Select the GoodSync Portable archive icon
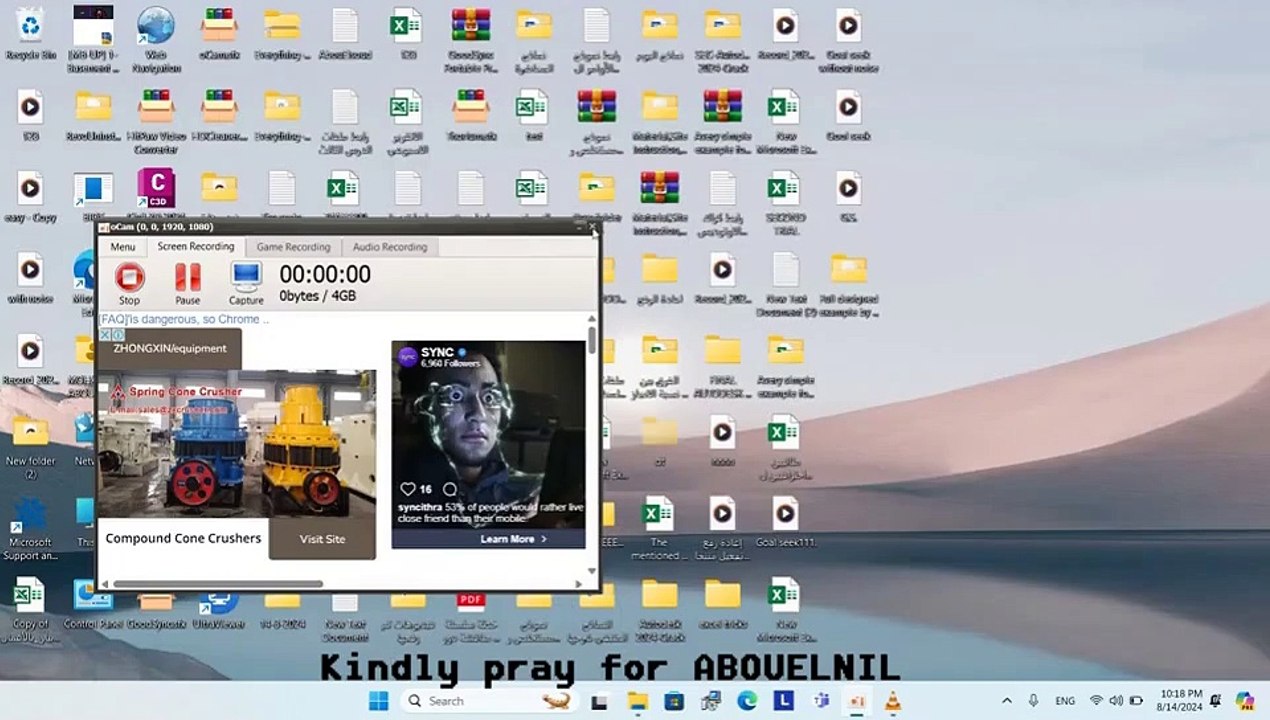 tap(470, 40)
